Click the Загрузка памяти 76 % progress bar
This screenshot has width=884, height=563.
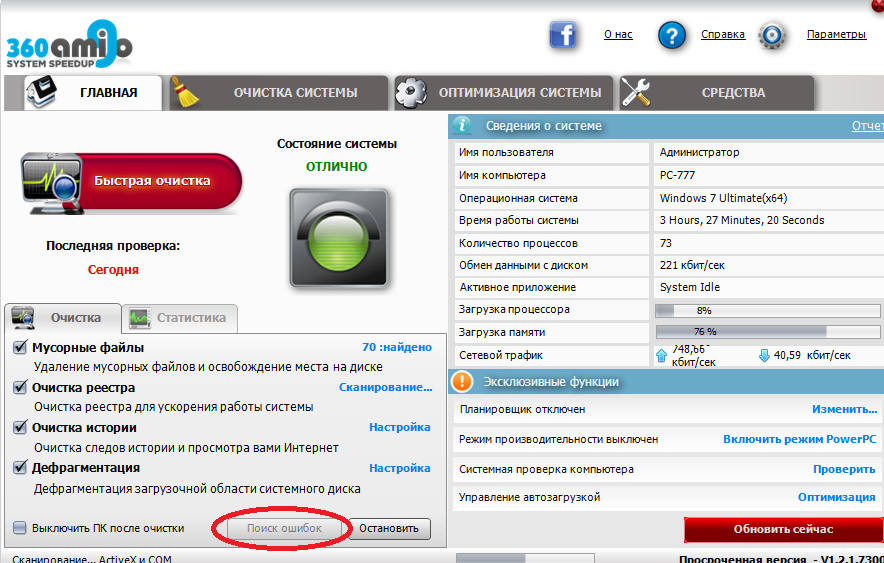pos(767,332)
